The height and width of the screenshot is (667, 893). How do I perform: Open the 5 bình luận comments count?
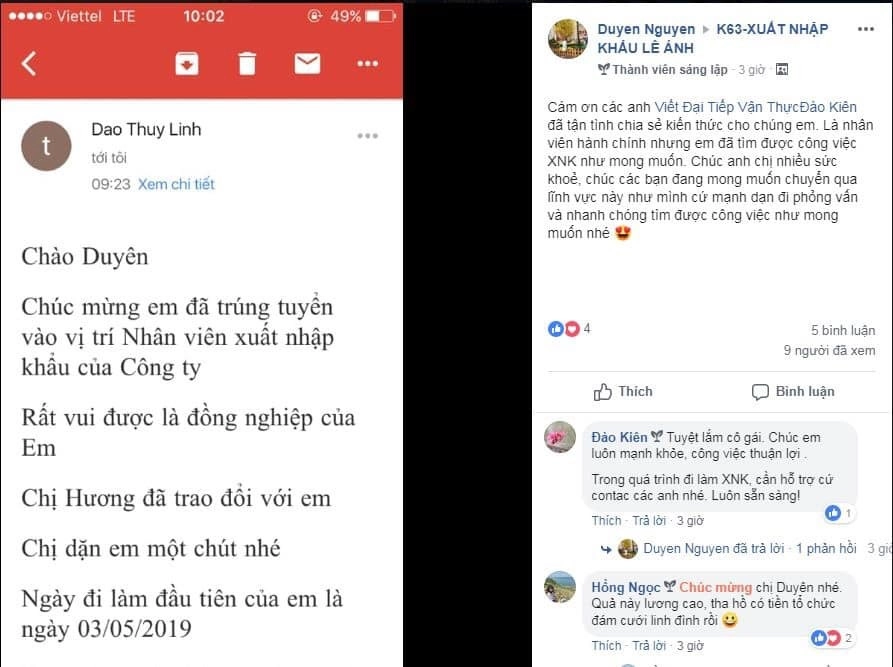(843, 330)
